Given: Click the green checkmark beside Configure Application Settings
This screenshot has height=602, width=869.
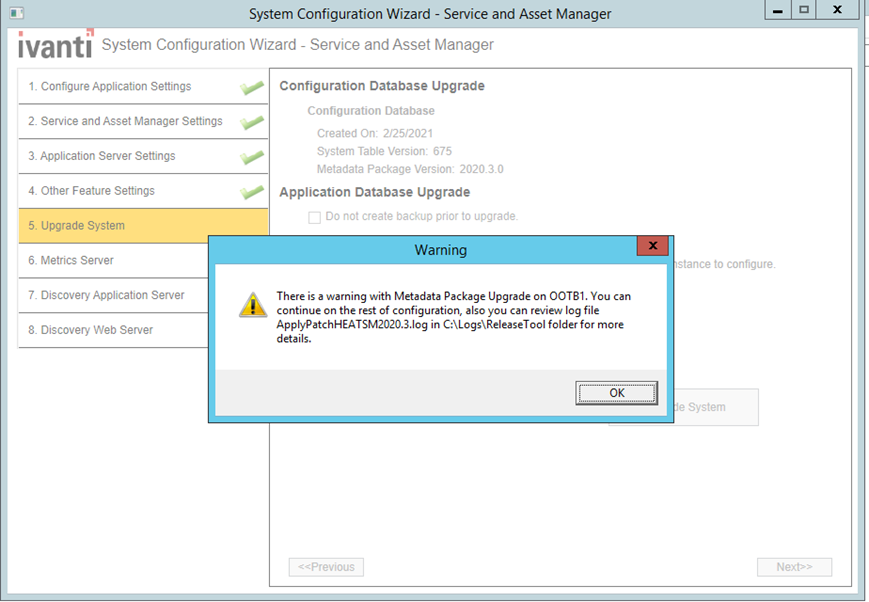Looking at the screenshot, I should pos(253,87).
